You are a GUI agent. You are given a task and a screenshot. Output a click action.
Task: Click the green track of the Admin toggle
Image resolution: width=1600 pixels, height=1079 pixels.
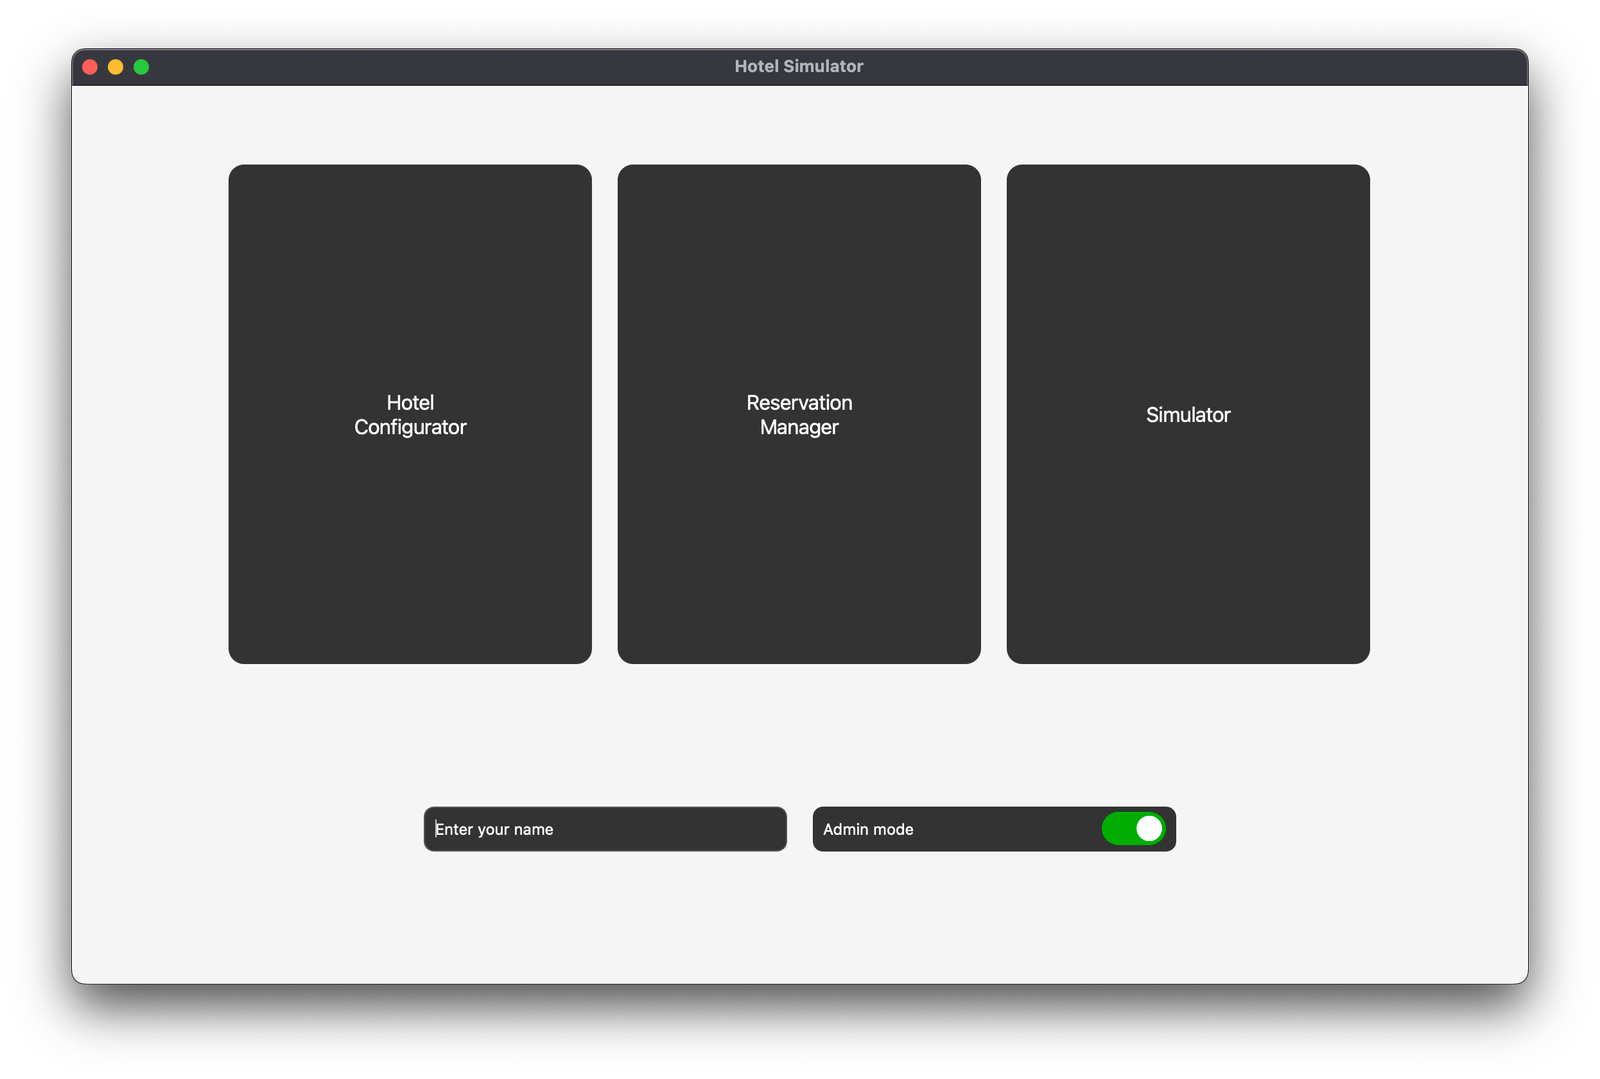(1118, 829)
